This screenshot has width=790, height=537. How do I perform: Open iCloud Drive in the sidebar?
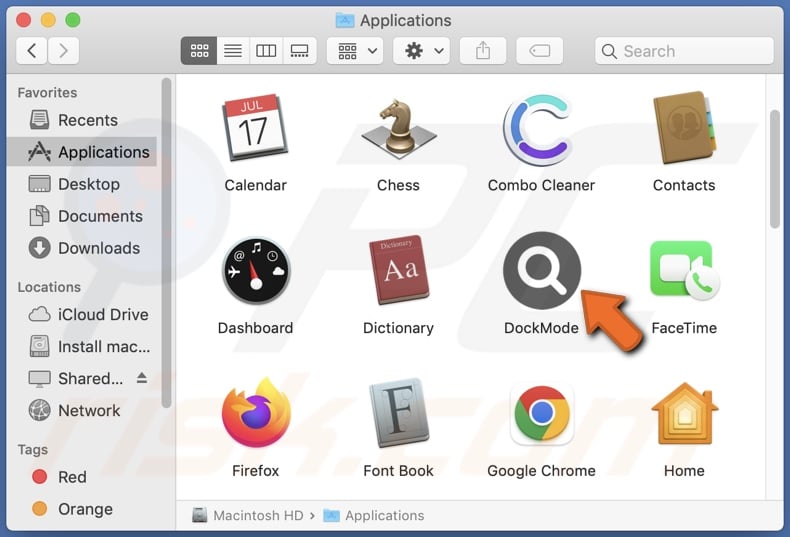(x=83, y=314)
